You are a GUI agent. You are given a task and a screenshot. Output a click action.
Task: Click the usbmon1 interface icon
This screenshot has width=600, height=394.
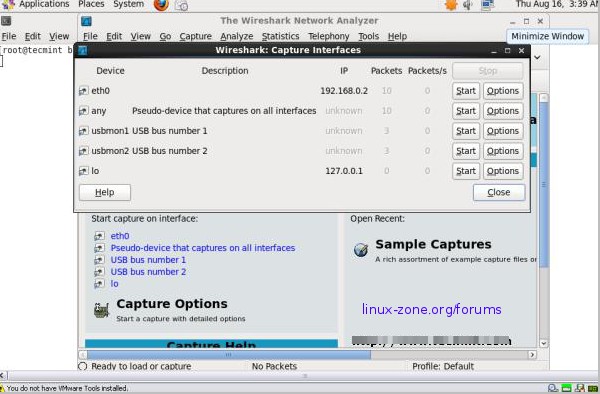(x=83, y=131)
